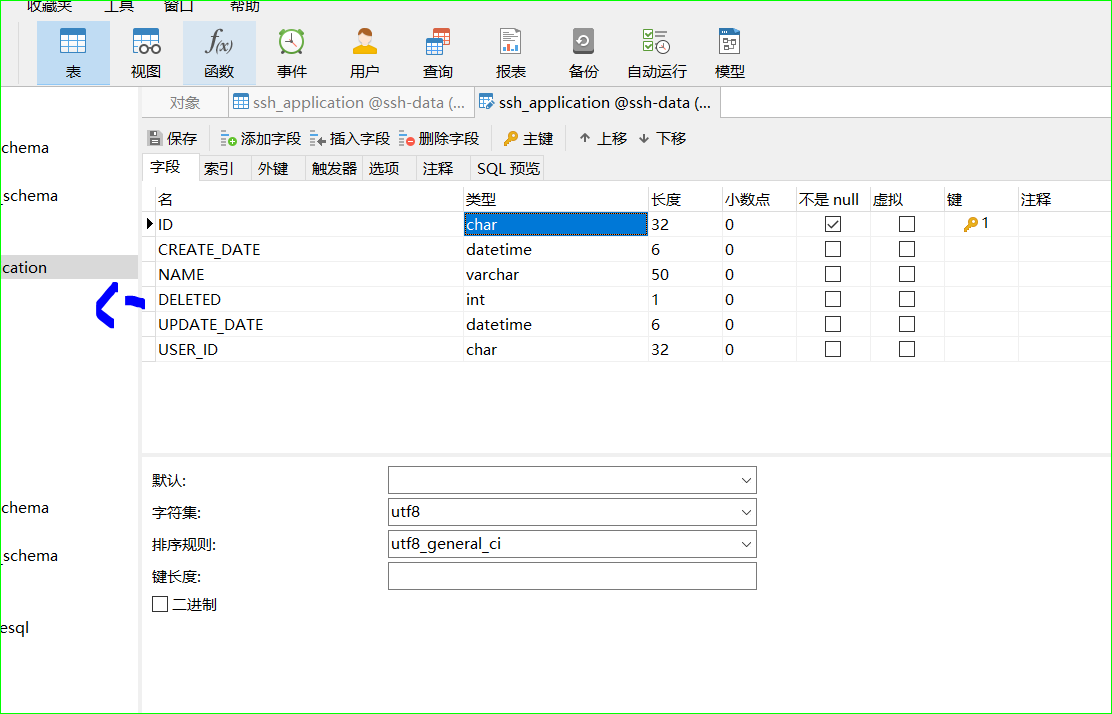
Task: Switch to the SQL 预览 tab
Action: tap(508, 168)
